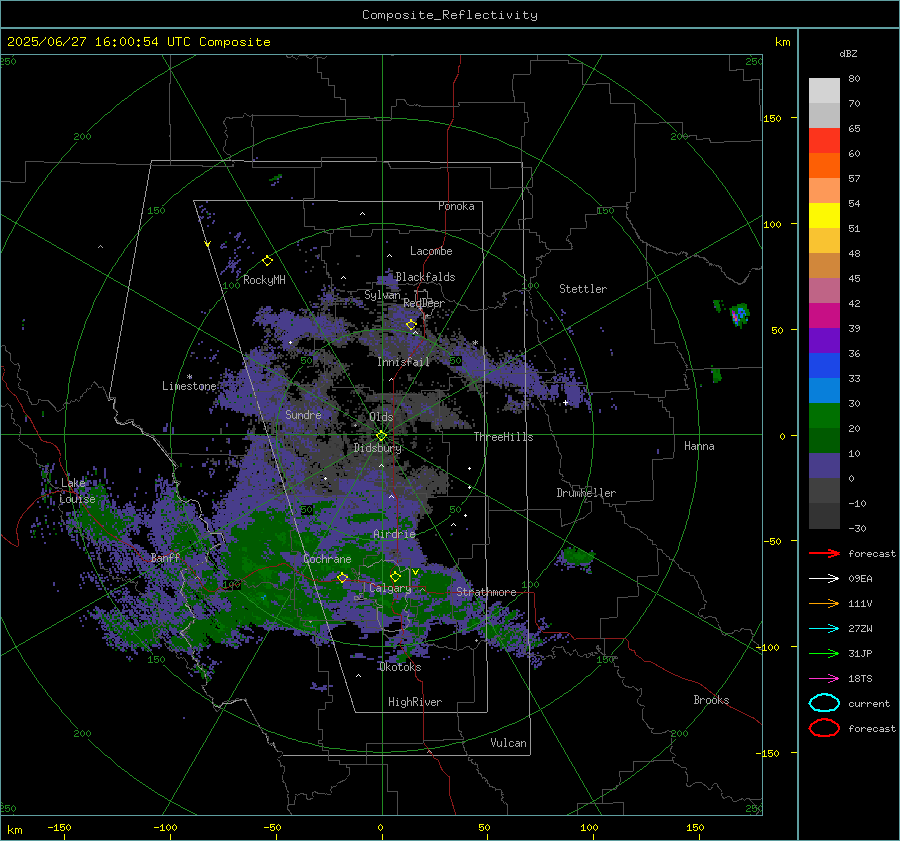
Task: Click the Calgary city label
Action: coord(390,588)
